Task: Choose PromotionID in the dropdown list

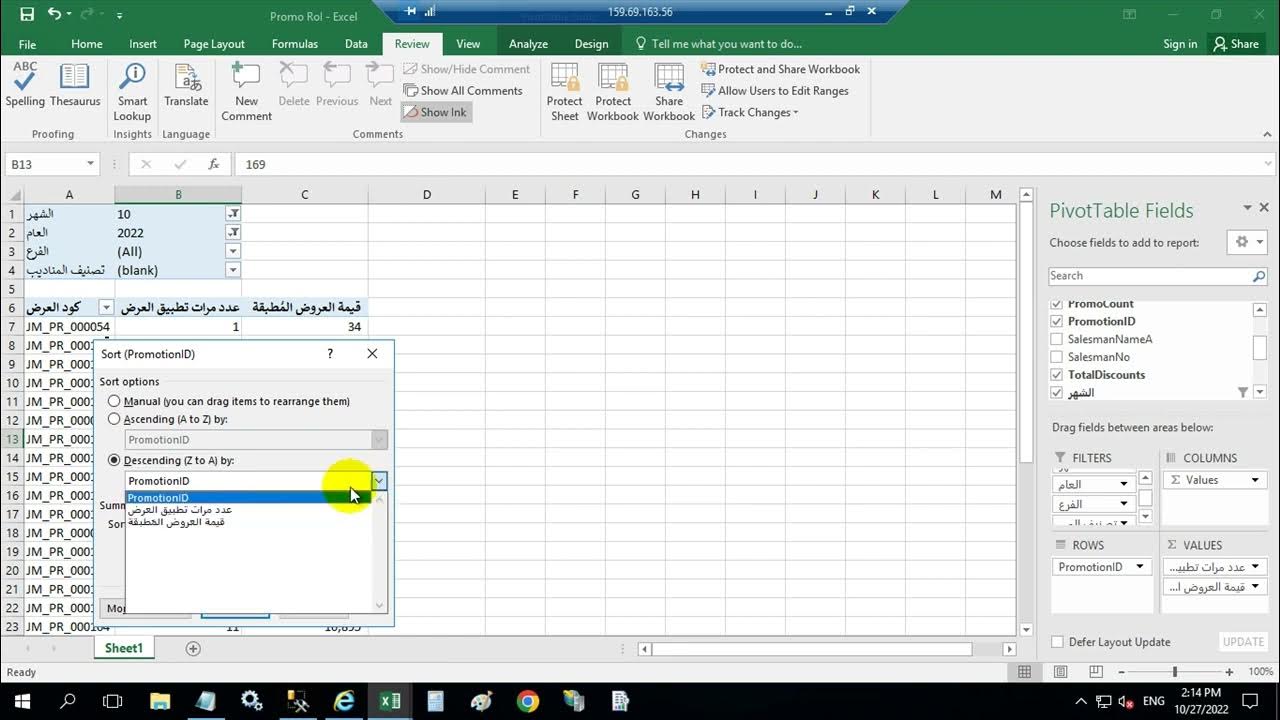Action: pyautogui.click(x=248, y=497)
